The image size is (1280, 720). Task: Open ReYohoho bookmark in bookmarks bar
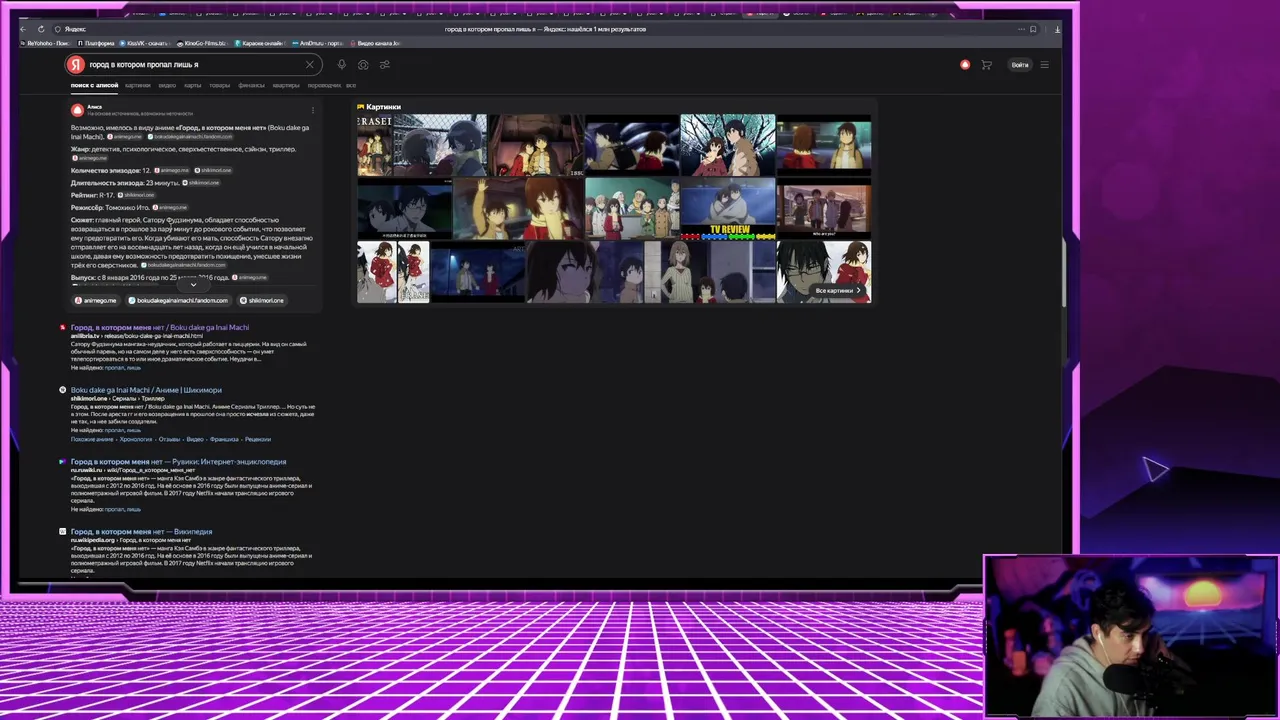tap(46, 43)
